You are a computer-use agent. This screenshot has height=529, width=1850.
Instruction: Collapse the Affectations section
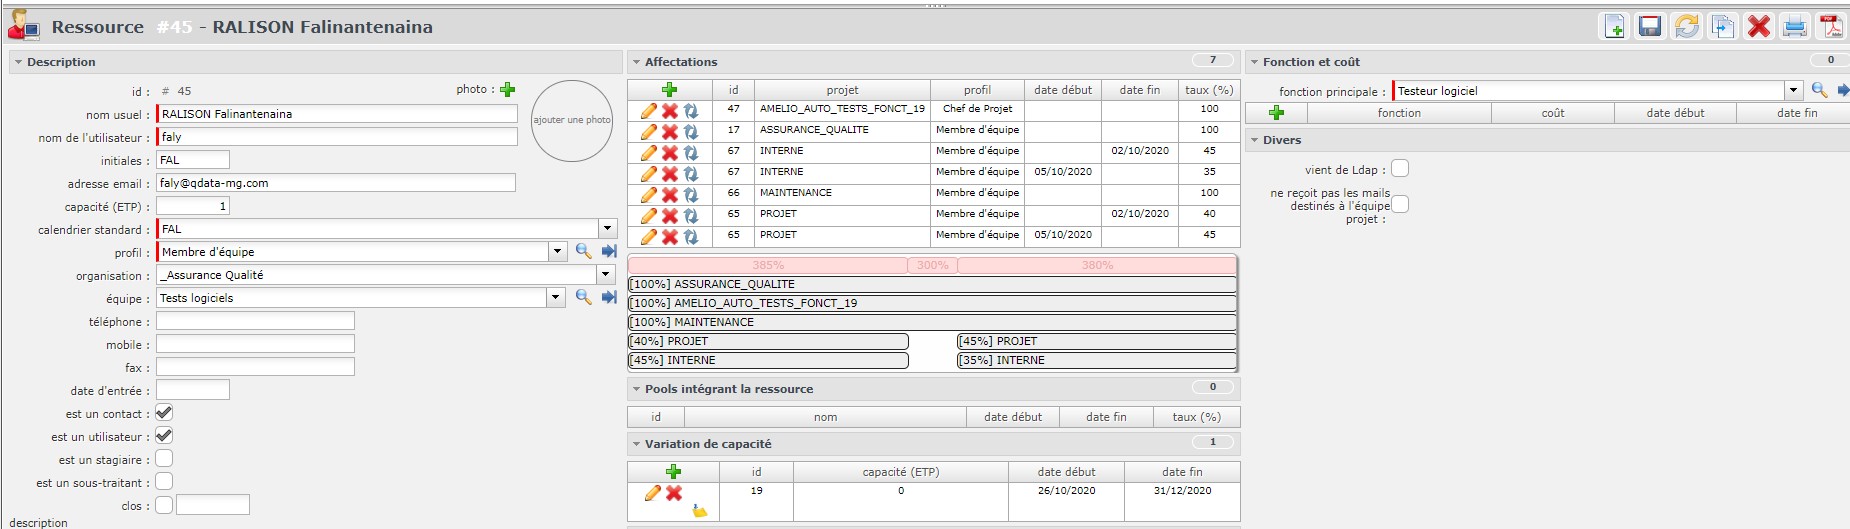(x=636, y=62)
